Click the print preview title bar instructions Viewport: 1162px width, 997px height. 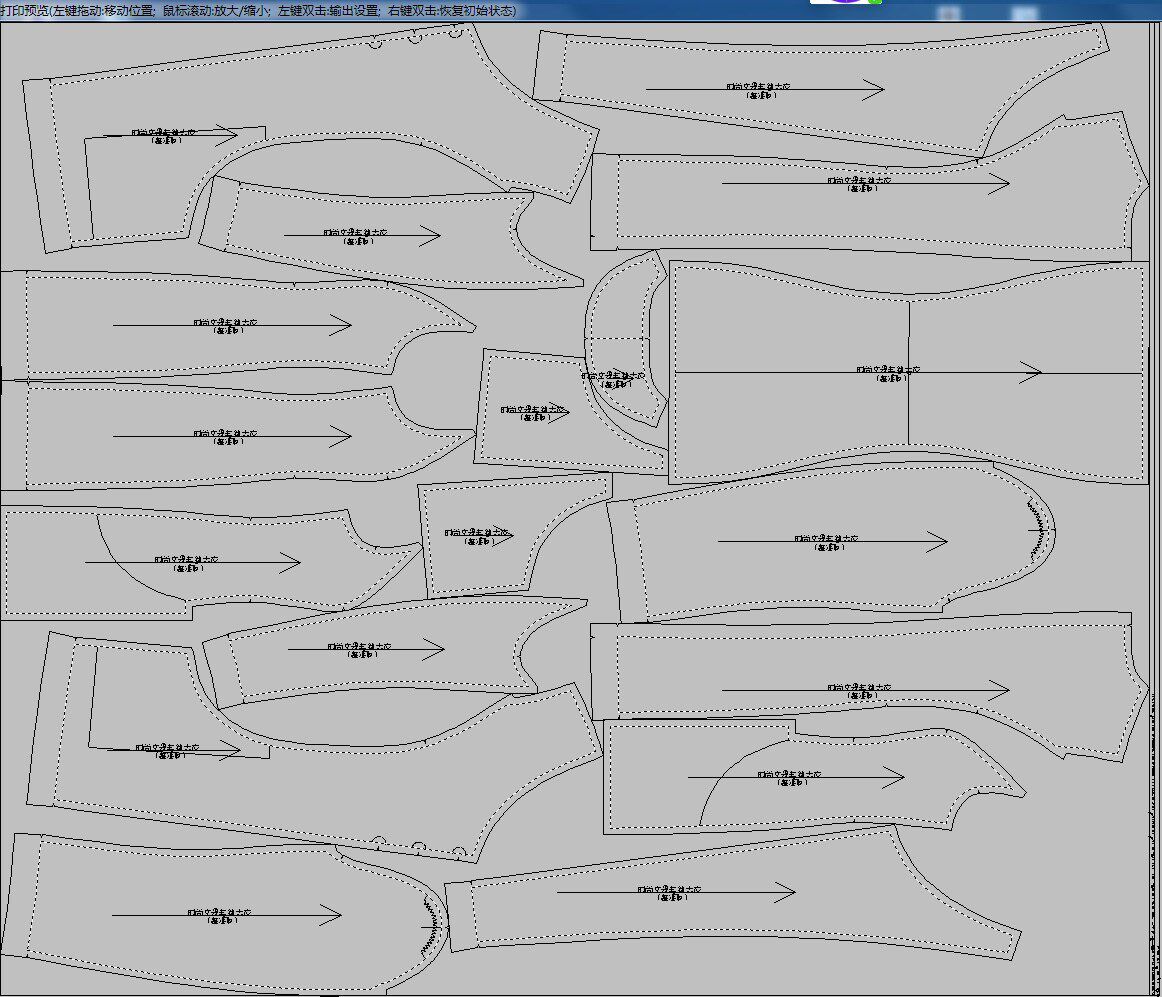(258, 10)
